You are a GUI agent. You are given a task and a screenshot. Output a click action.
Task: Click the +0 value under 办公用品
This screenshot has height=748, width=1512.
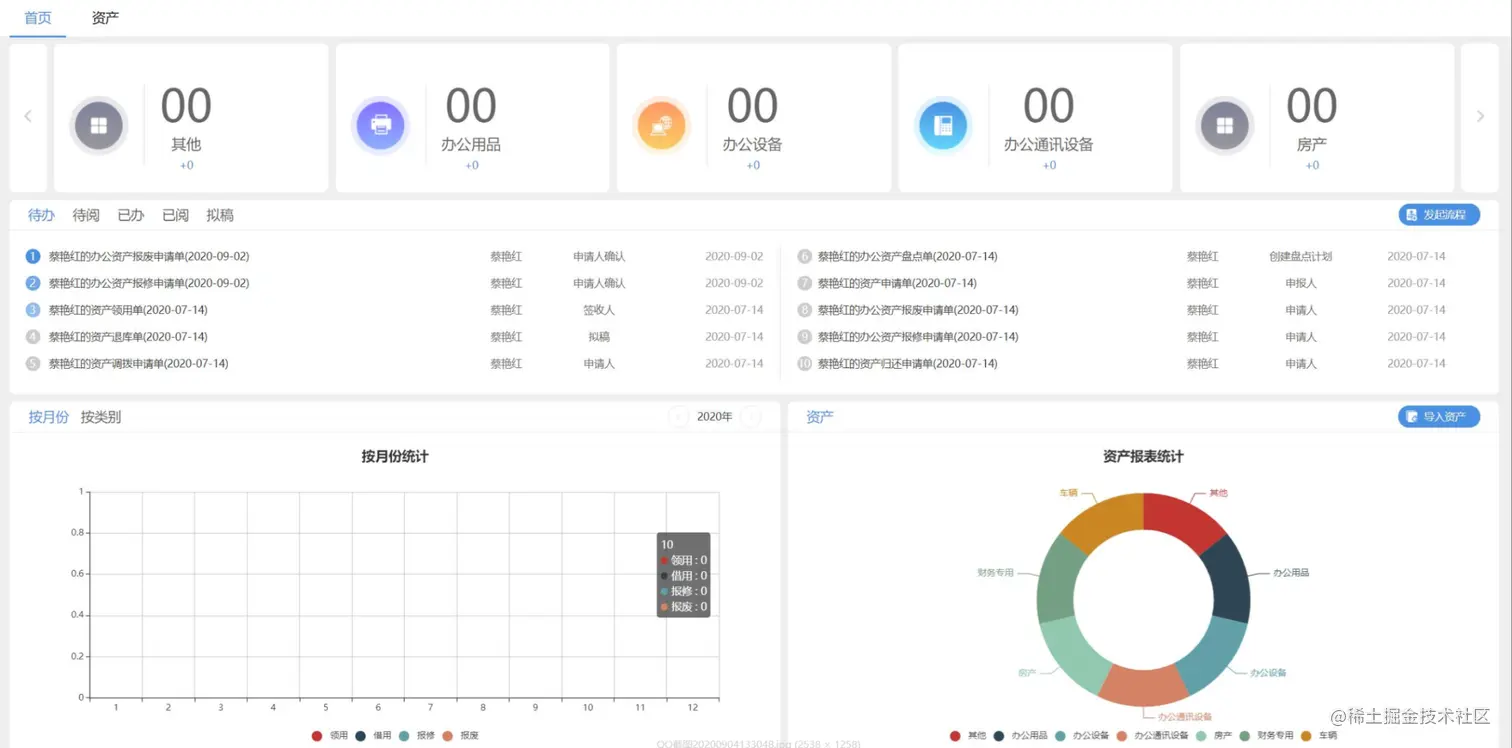tap(472, 165)
